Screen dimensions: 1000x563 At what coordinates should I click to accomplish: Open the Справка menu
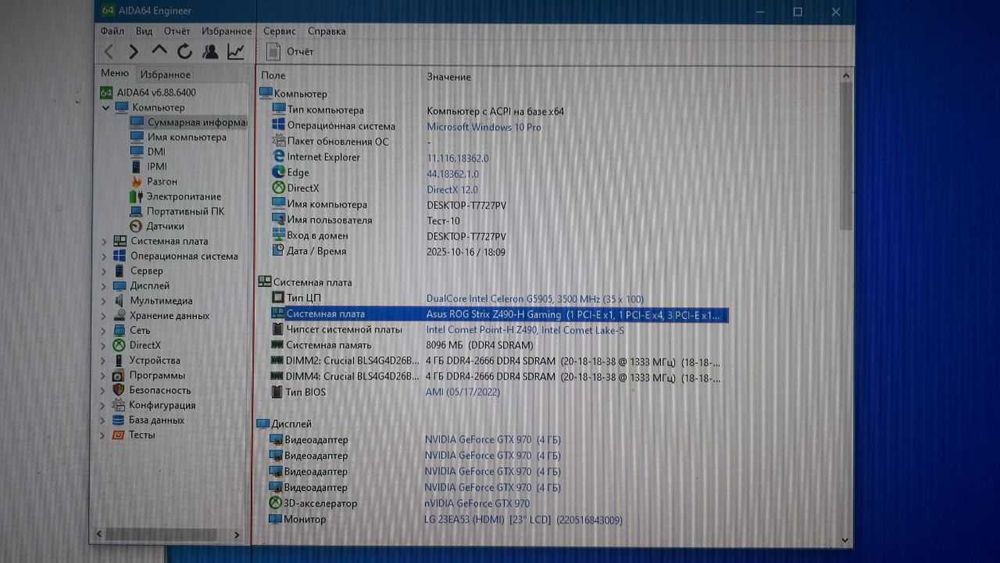(x=327, y=31)
